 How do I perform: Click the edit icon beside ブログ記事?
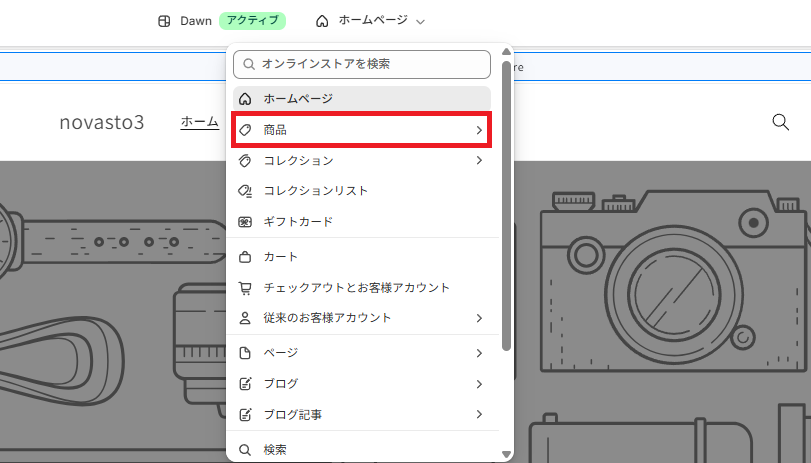click(x=245, y=414)
